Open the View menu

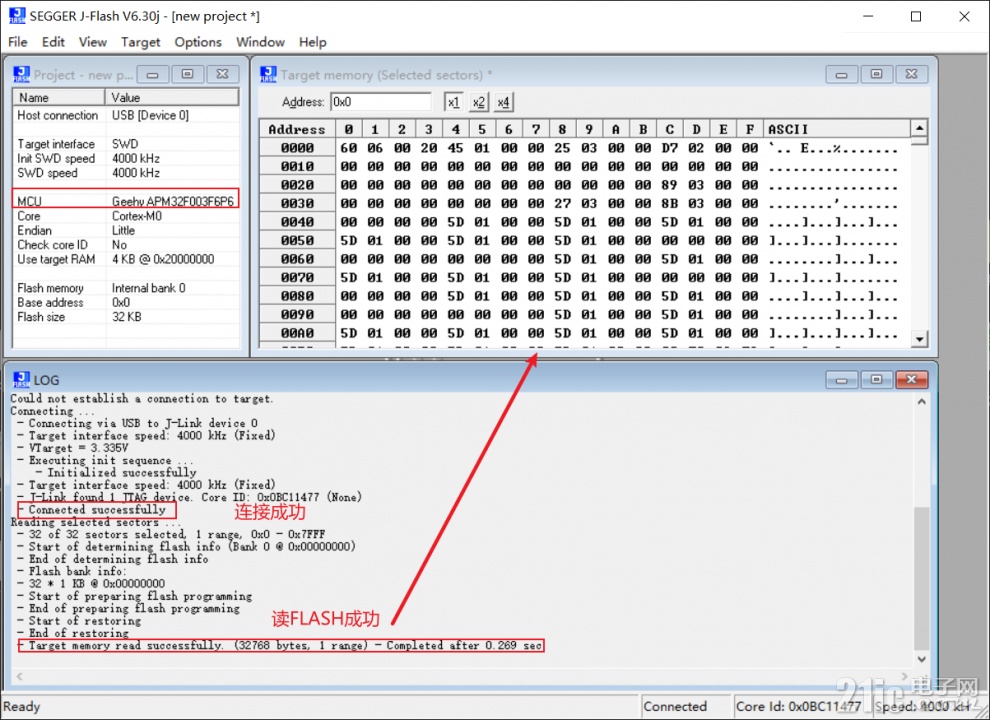click(92, 42)
